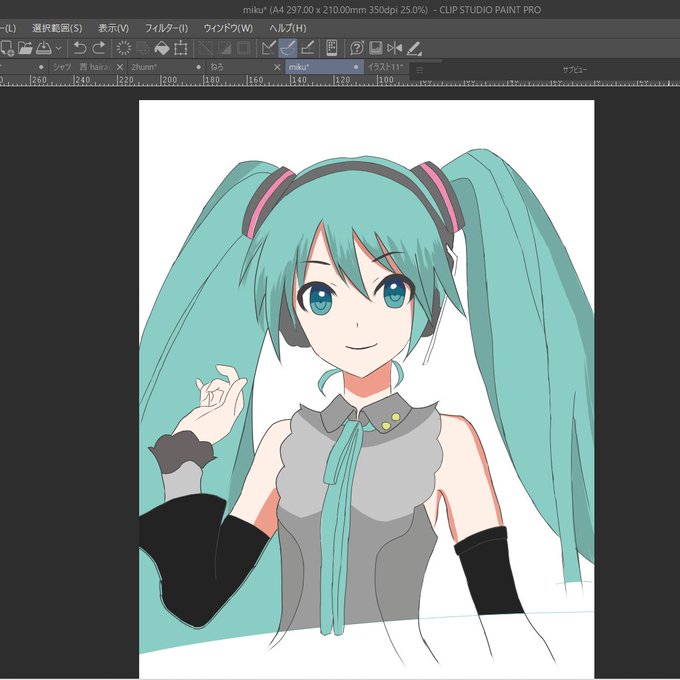The width and height of the screenshot is (680, 680).
Task: Click the Save icon in the toolbar
Action: [44, 48]
